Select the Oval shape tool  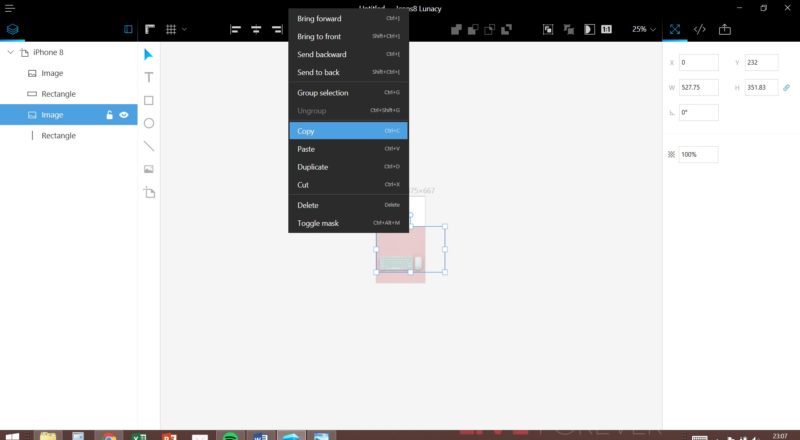coord(149,123)
